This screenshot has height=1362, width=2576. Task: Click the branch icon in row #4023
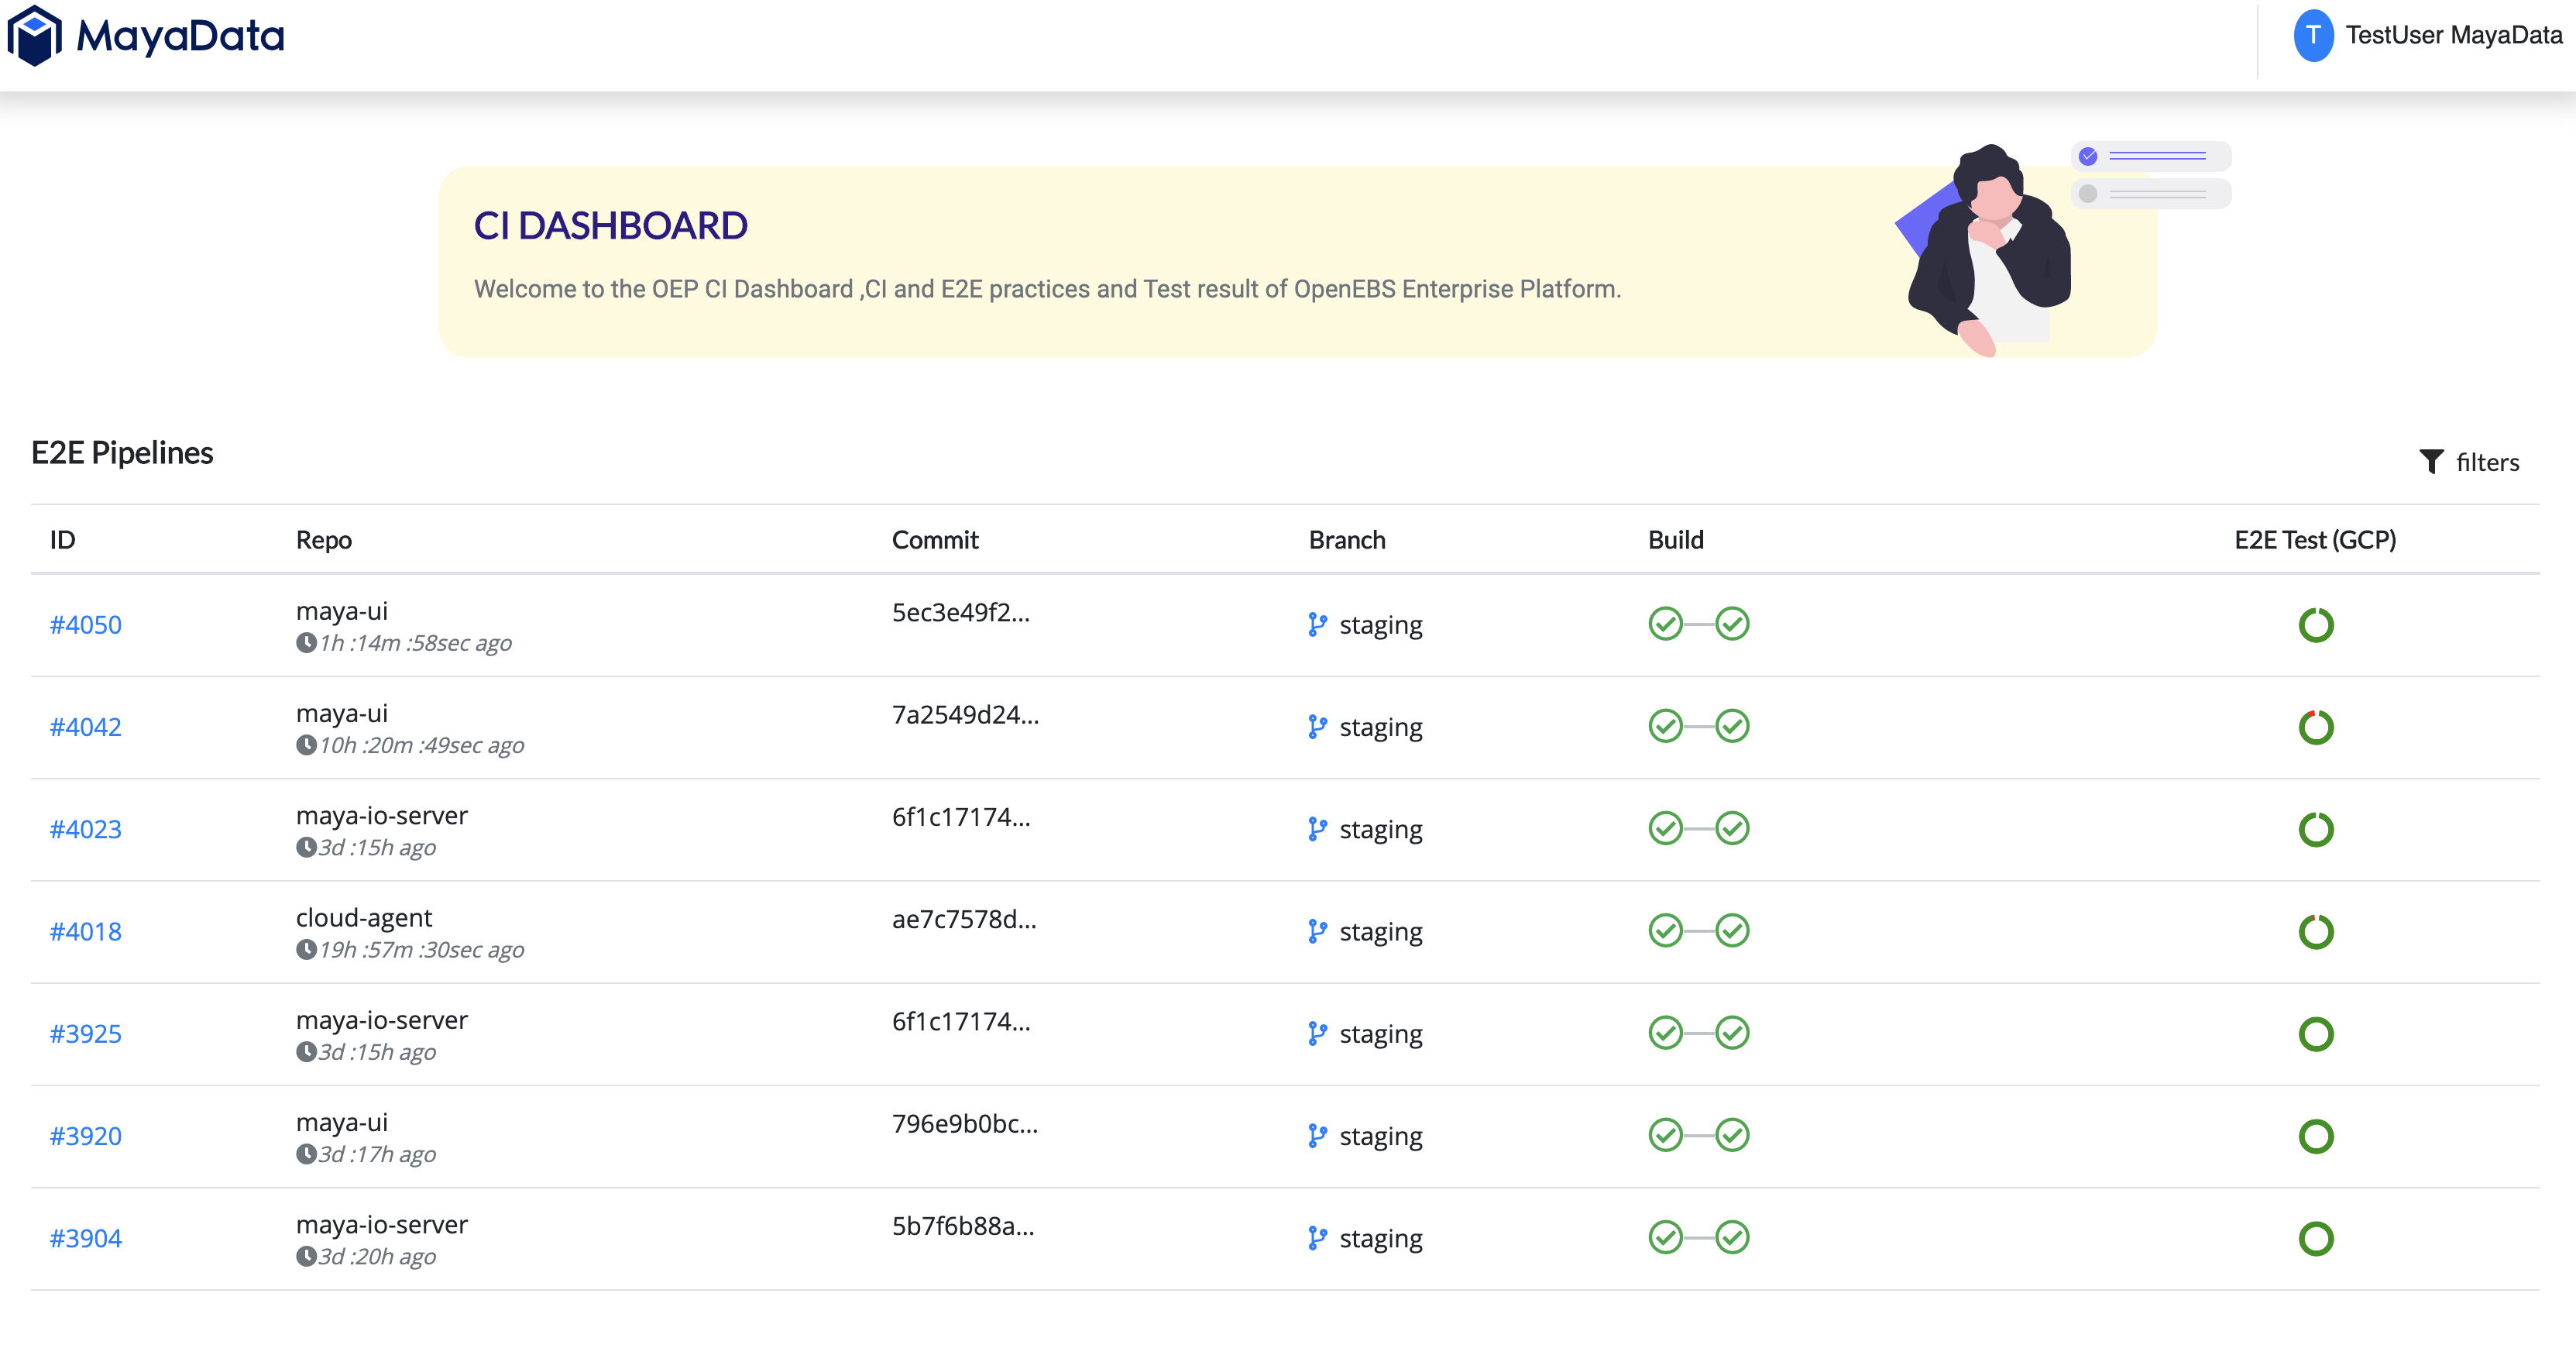(1317, 829)
